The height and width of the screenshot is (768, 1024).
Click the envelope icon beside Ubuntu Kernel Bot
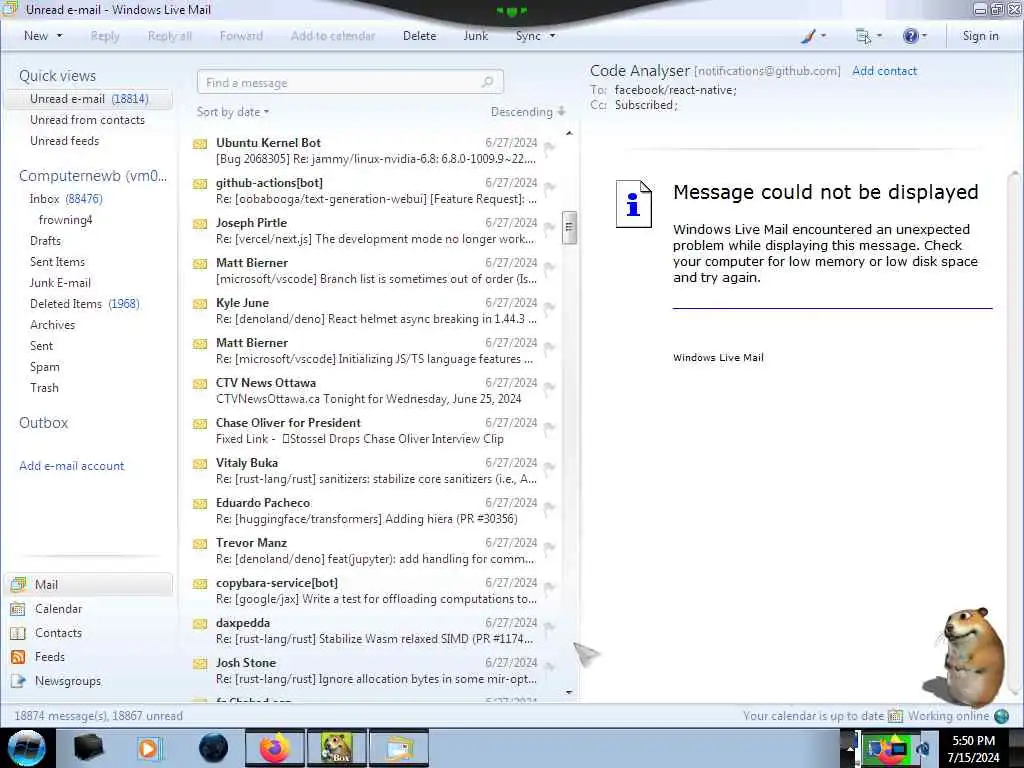pyautogui.click(x=200, y=144)
